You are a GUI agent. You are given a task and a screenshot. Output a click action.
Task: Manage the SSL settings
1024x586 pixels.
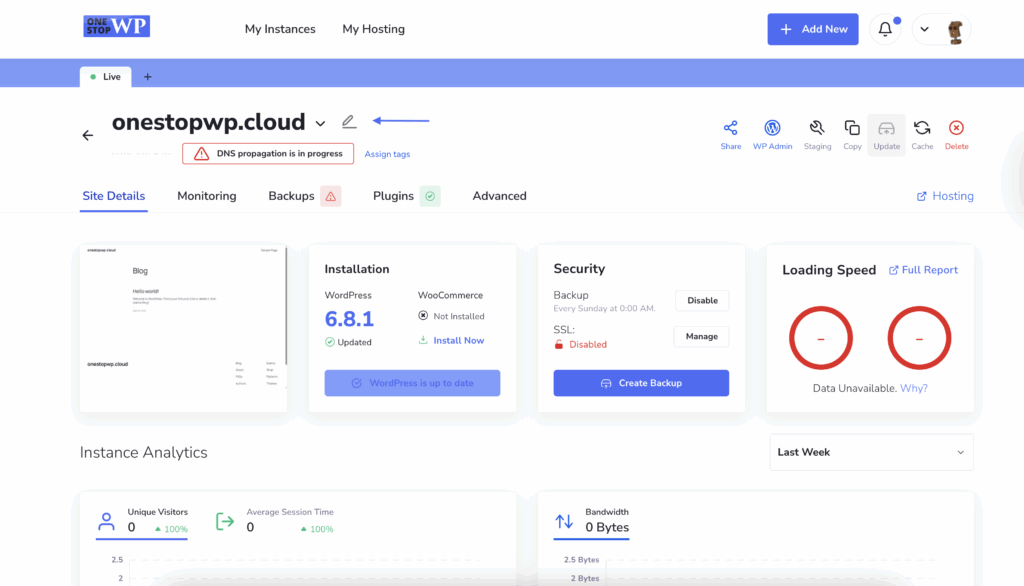point(701,336)
